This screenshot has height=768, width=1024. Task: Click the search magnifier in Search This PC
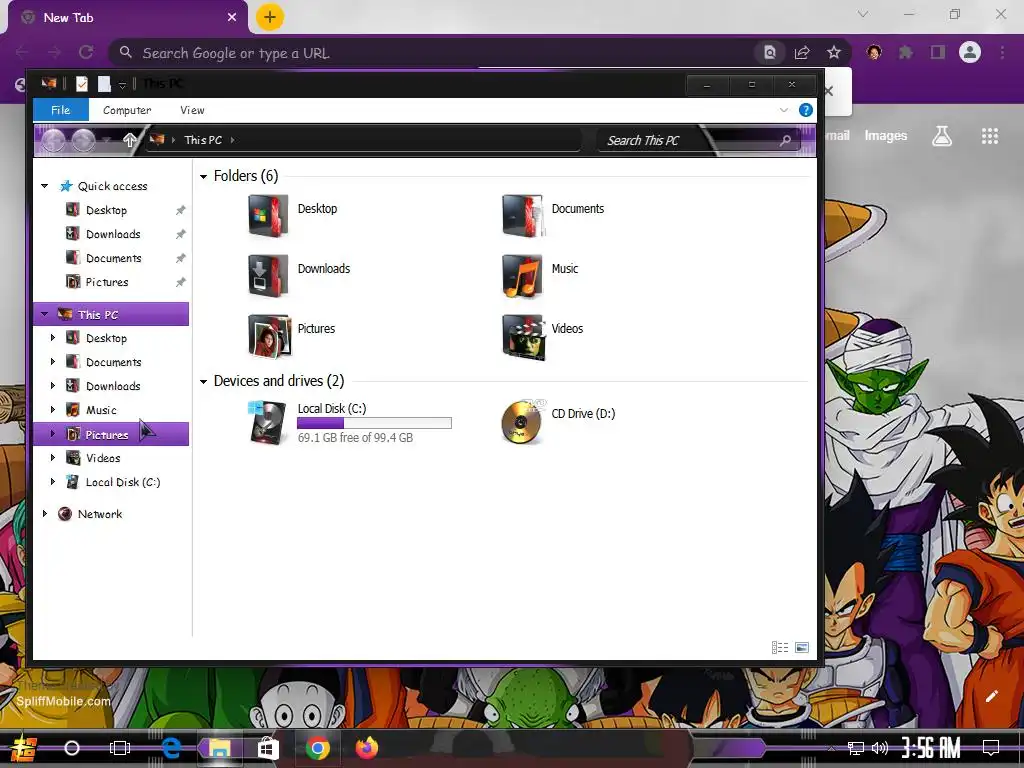click(x=786, y=140)
